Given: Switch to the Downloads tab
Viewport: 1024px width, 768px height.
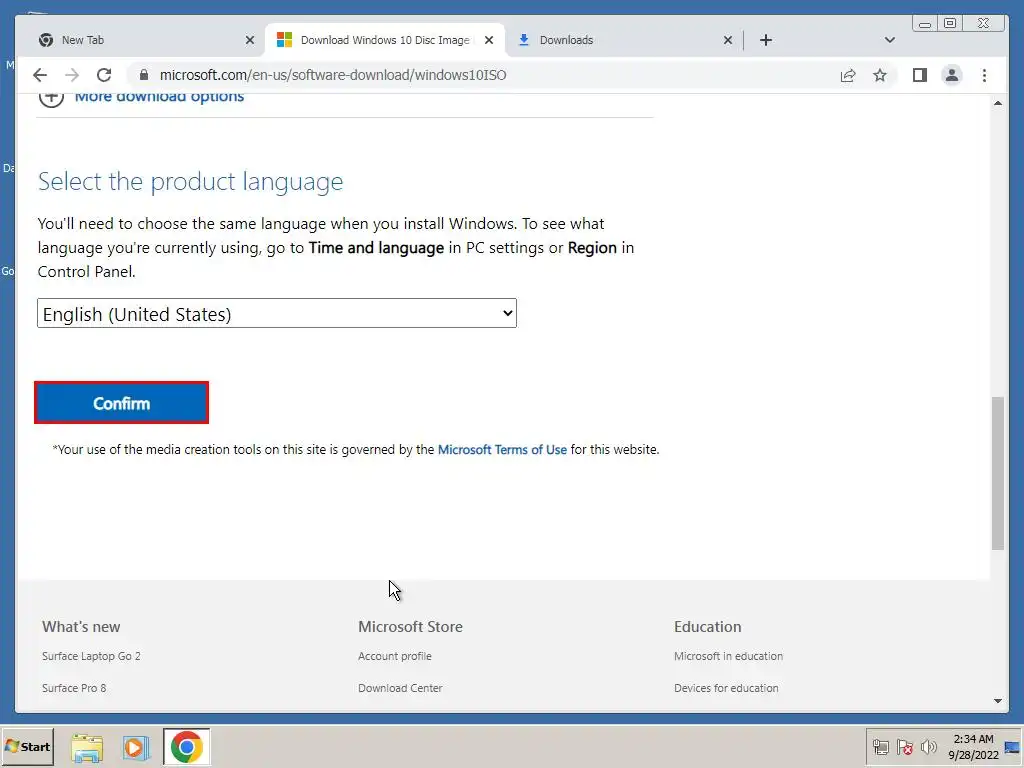Looking at the screenshot, I should point(624,40).
